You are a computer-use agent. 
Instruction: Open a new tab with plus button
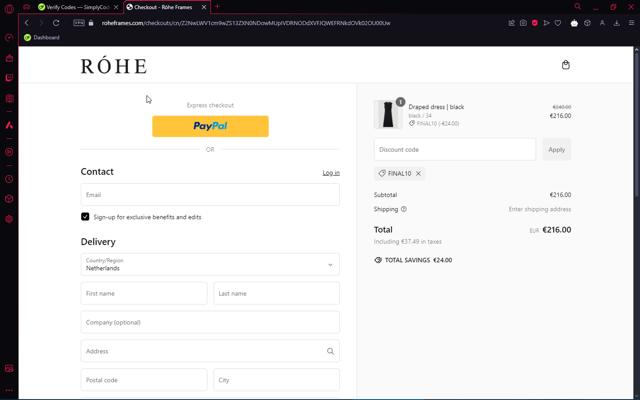(217, 7)
